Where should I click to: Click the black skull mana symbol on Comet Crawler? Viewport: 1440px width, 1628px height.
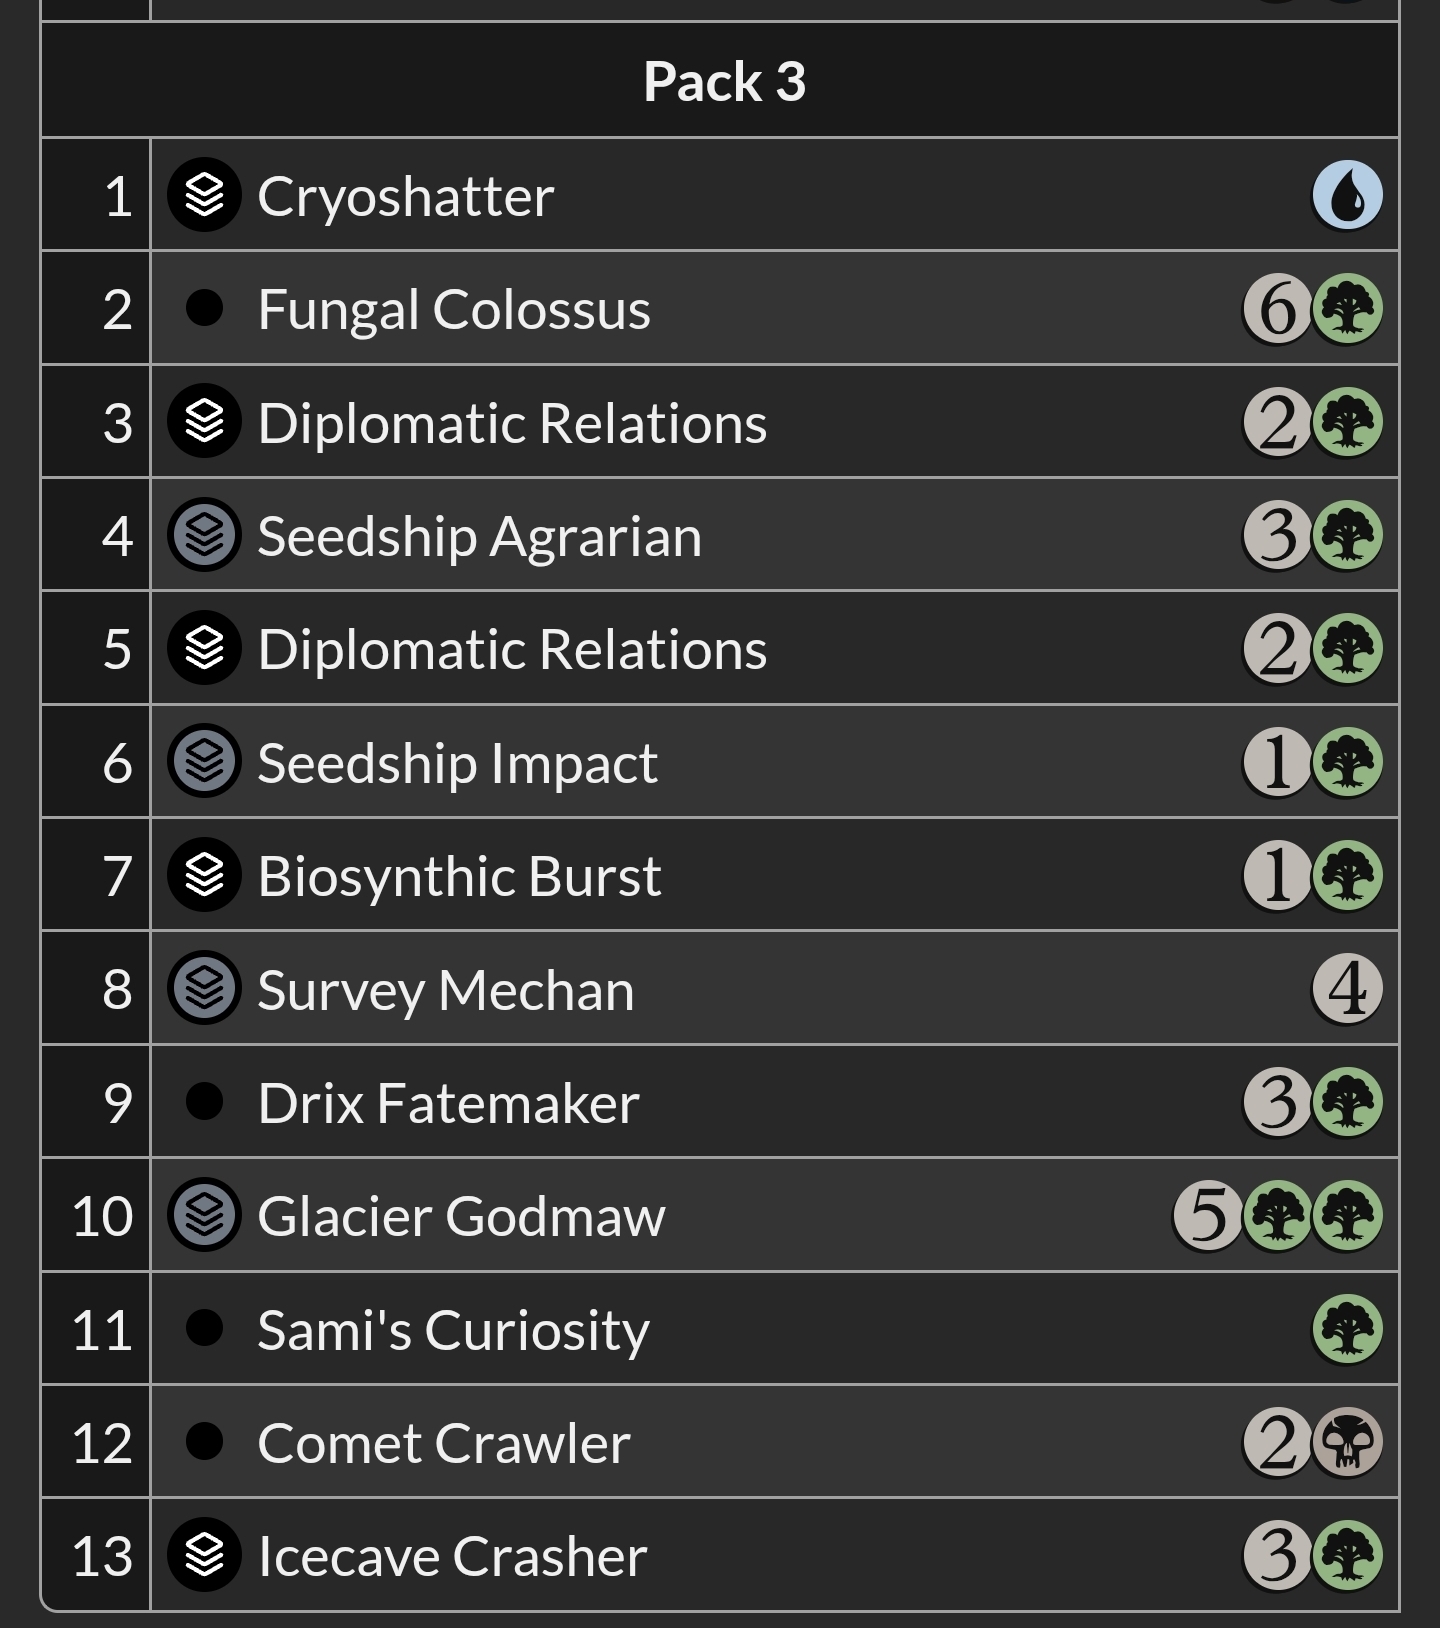pos(1347,1442)
